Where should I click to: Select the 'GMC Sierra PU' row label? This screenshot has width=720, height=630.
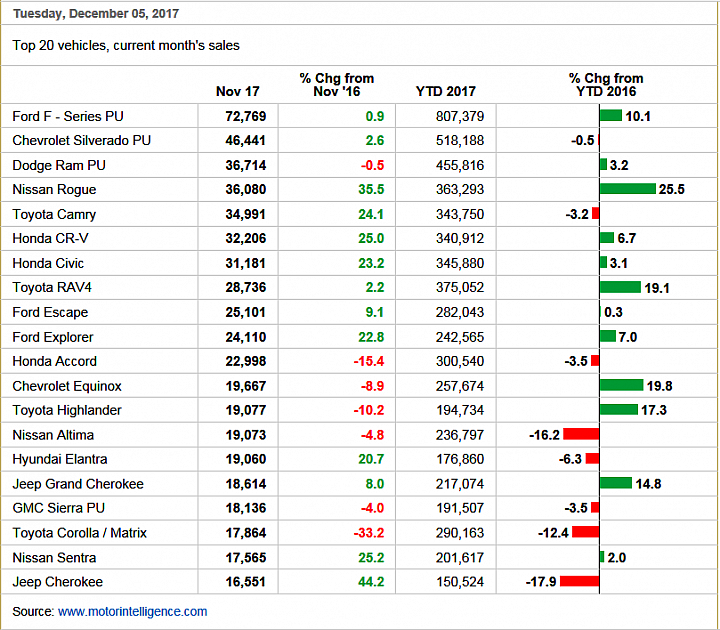click(x=59, y=508)
